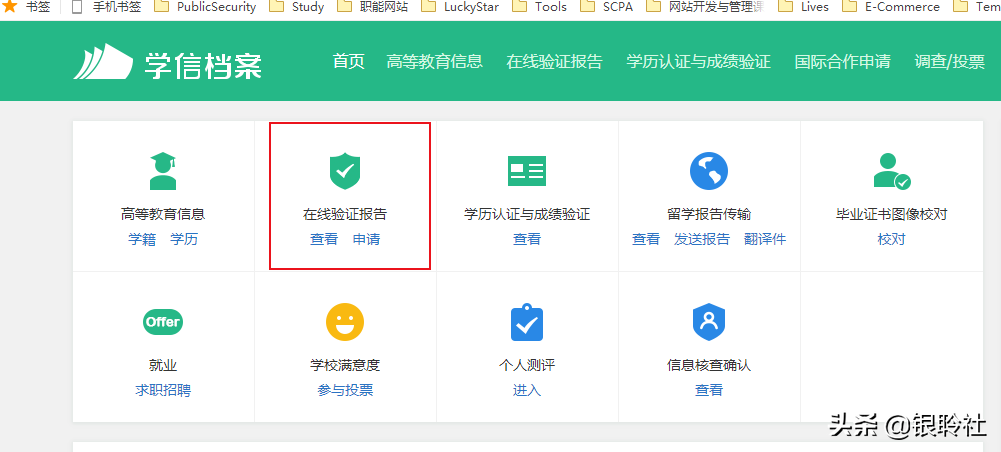The height and width of the screenshot is (452, 1001).
Task: Open the Lives bookmark folder
Action: click(x=803, y=7)
